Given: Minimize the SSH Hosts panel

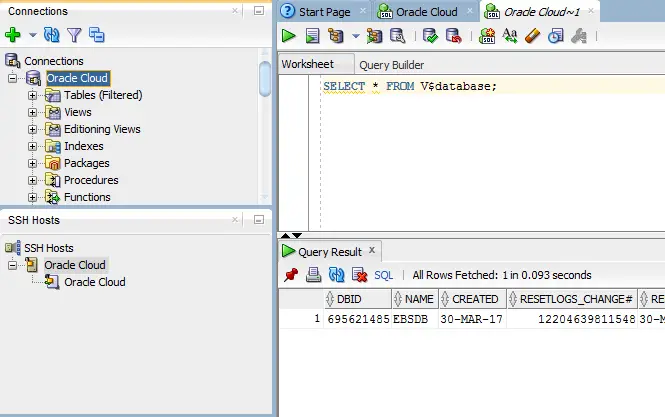Looking at the screenshot, I should (x=259, y=219).
